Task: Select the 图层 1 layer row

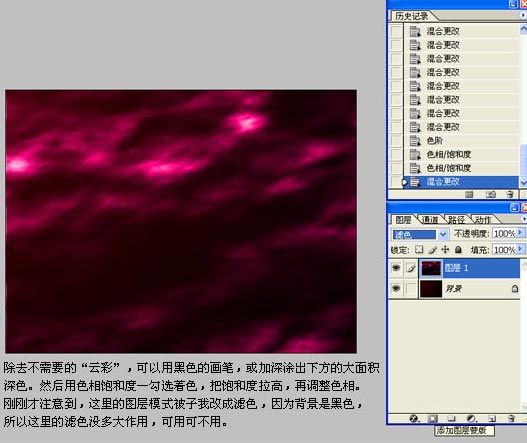Action: point(469,268)
